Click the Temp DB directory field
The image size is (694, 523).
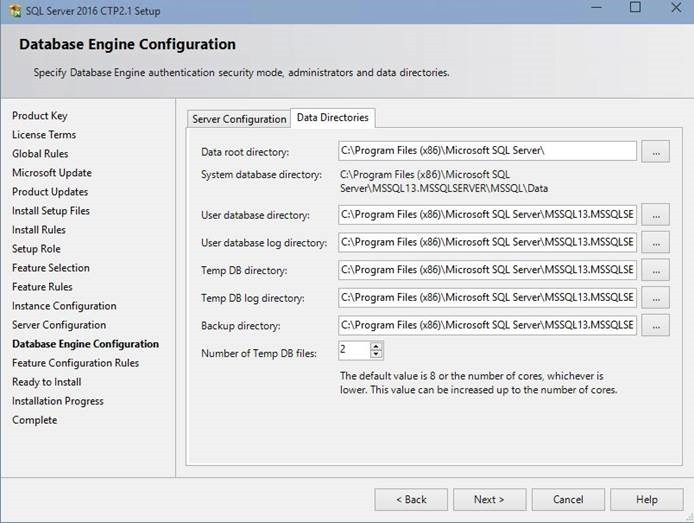point(487,270)
